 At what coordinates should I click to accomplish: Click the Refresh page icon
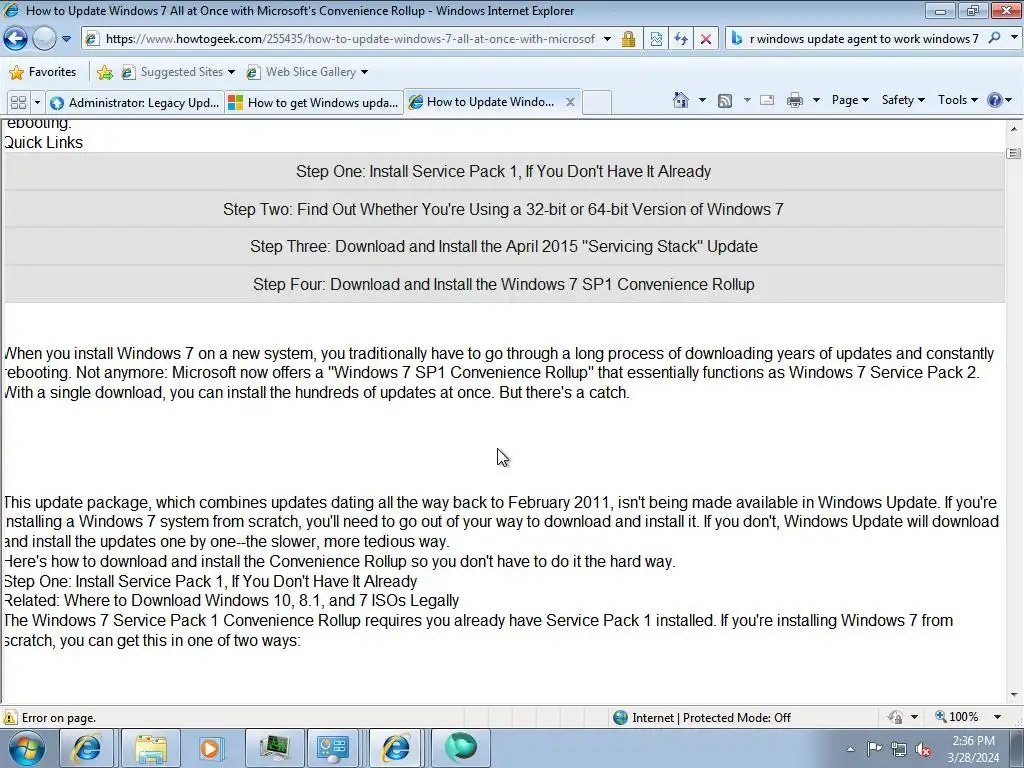[681, 39]
